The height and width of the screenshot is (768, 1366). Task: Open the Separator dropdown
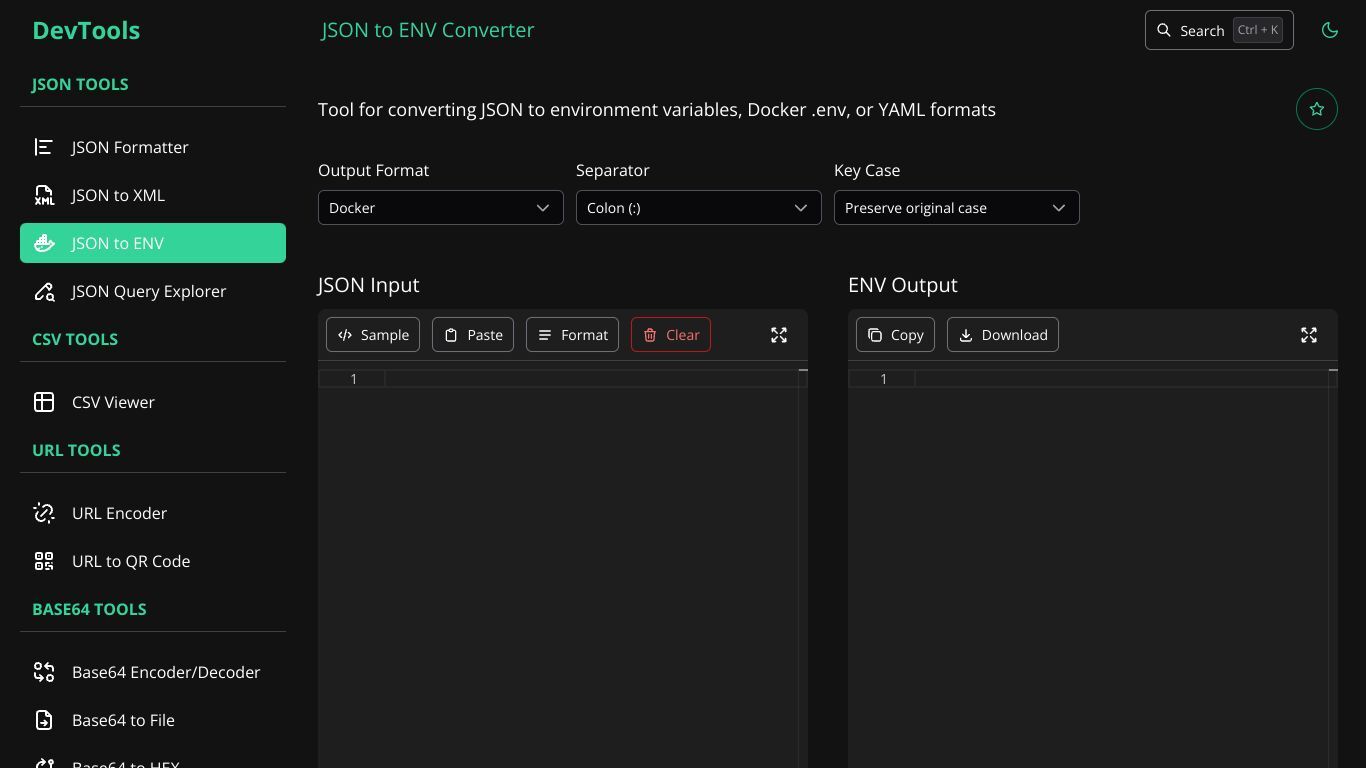pyautogui.click(x=699, y=208)
